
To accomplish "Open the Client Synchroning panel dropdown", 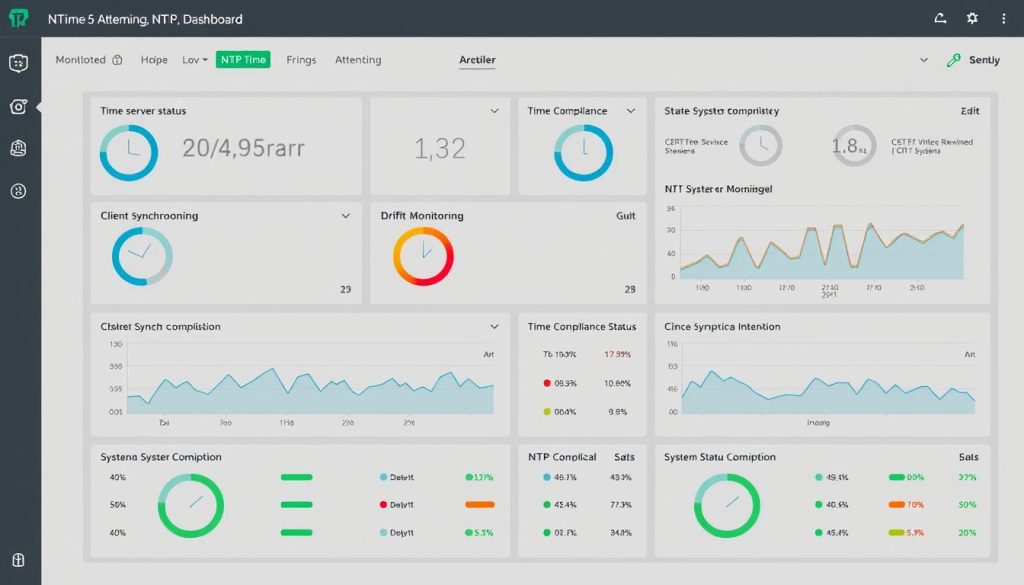I will click(345, 215).
